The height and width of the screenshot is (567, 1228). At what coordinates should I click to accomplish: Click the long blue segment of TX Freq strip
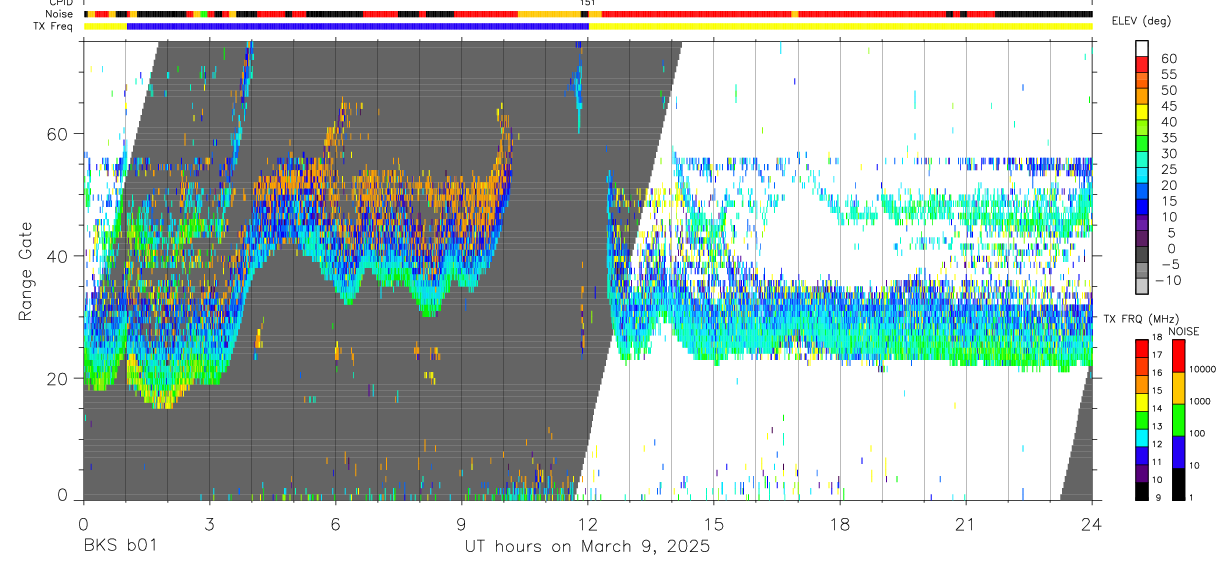coord(358,26)
